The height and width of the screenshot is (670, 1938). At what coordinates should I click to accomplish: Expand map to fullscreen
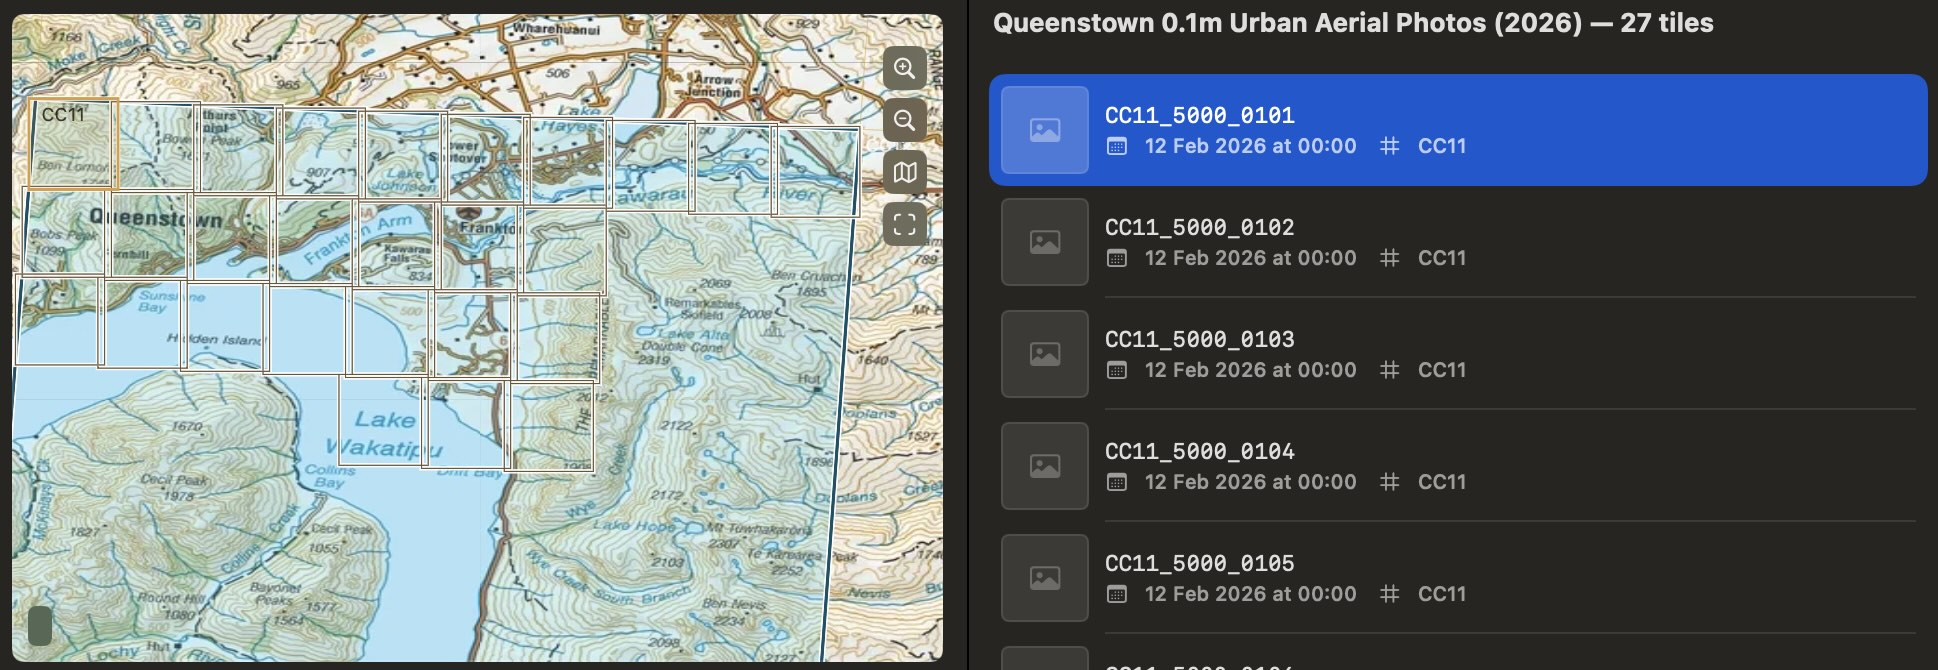pyautogui.click(x=904, y=224)
